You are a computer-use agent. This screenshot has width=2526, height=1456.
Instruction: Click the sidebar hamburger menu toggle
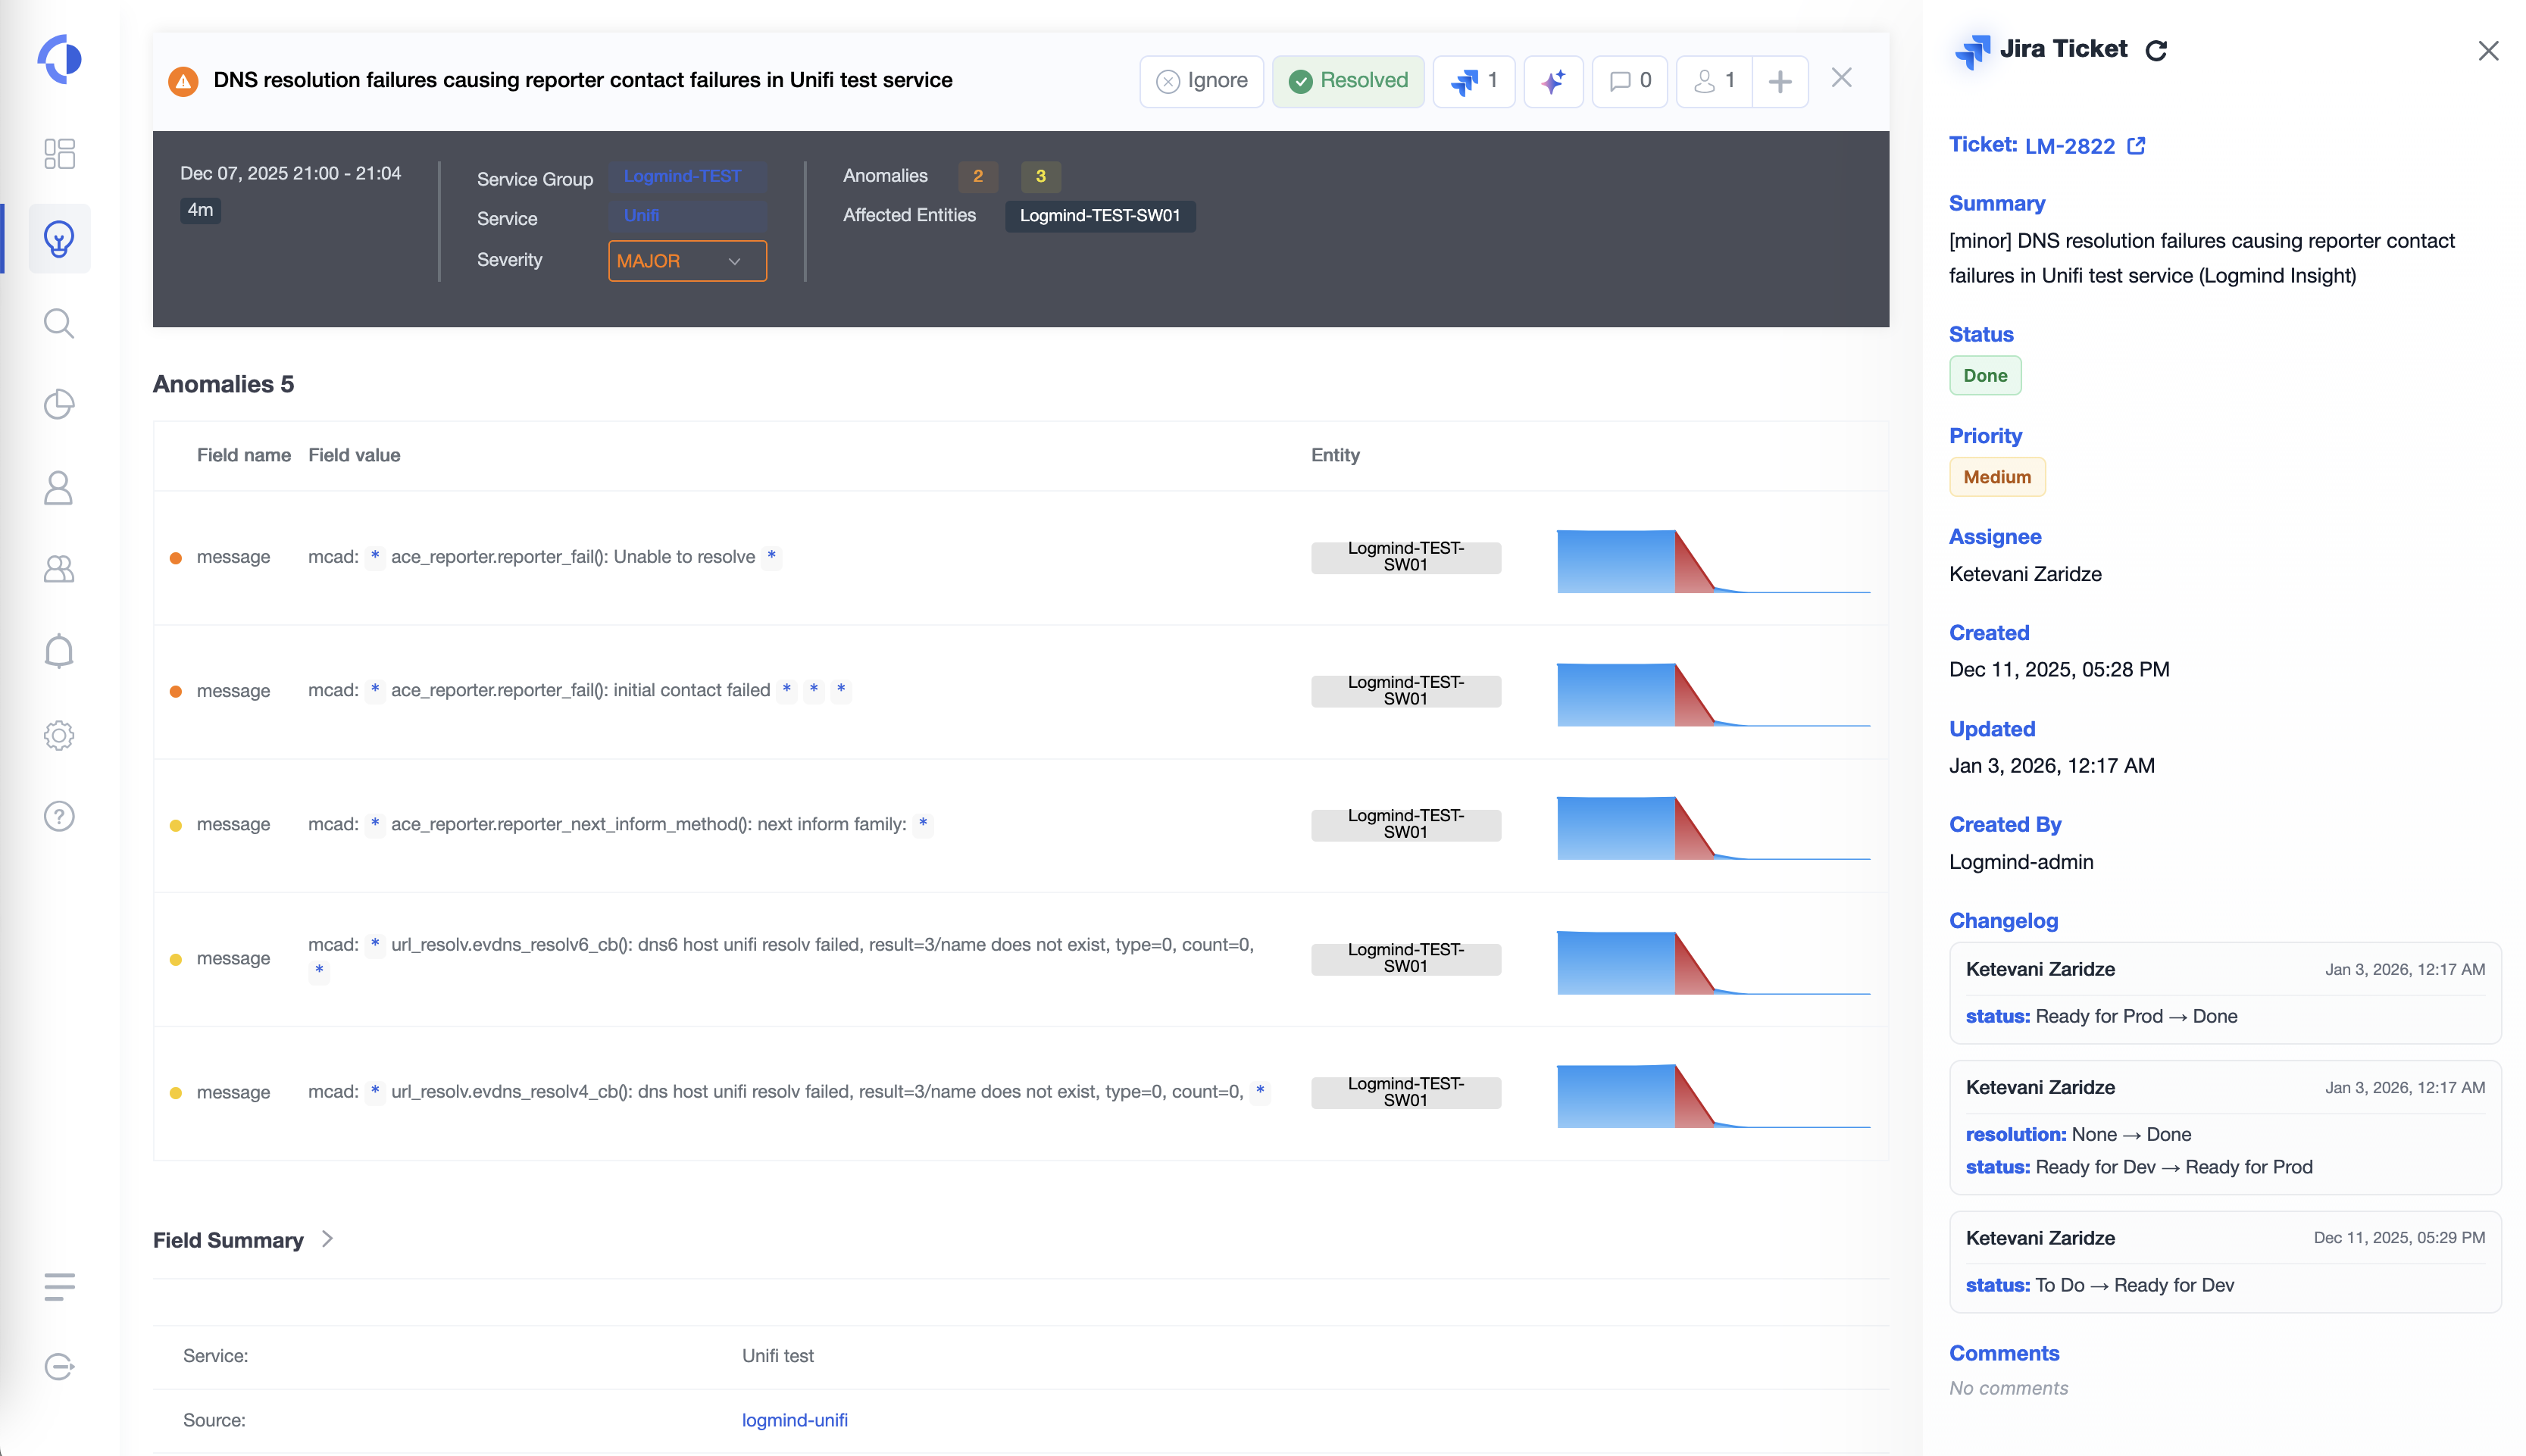[59, 1286]
